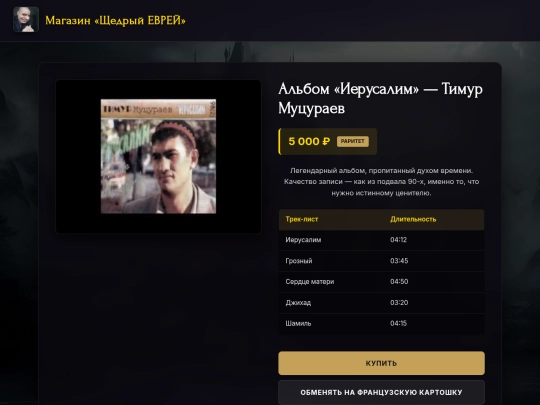The width and height of the screenshot is (540, 405).
Task: Click the 04:50 duration value
Action: click(399, 282)
